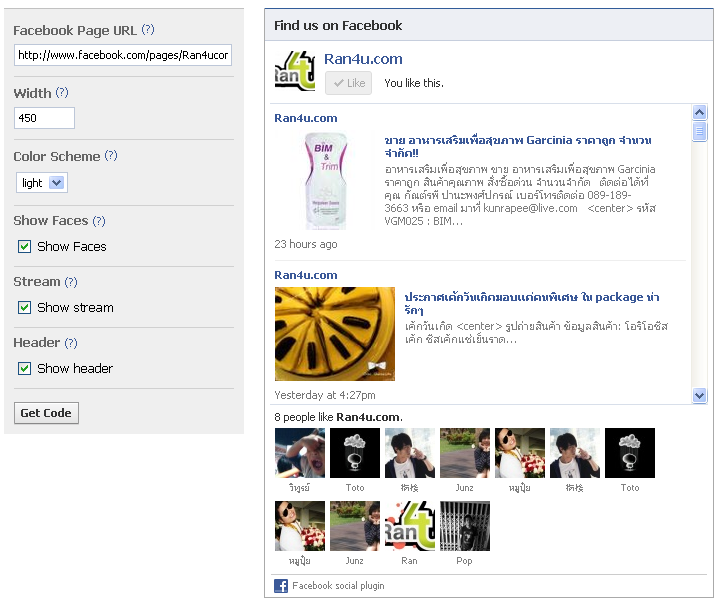Image resolution: width=718 pixels, height=602 pixels.
Task: Click the stream scrollbar thumb
Action: point(699,132)
